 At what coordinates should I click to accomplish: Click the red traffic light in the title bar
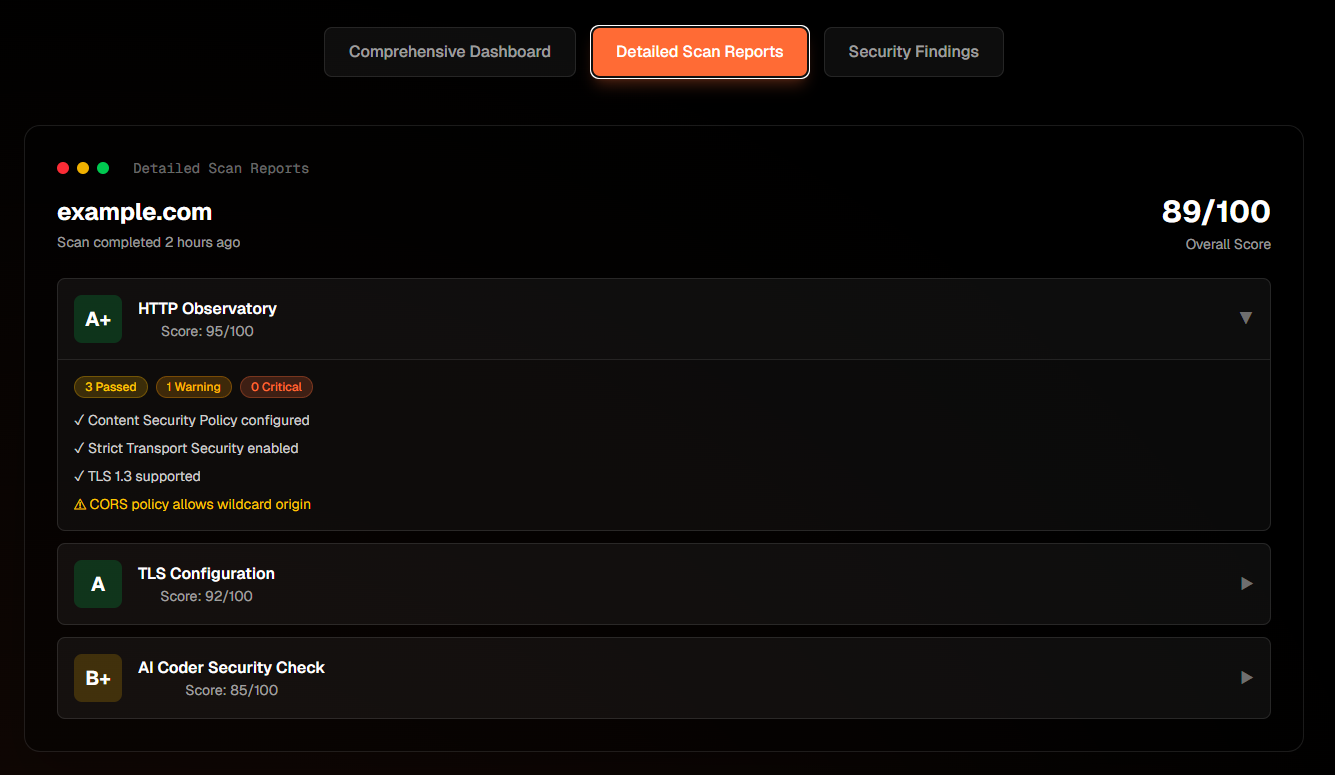tap(63, 168)
